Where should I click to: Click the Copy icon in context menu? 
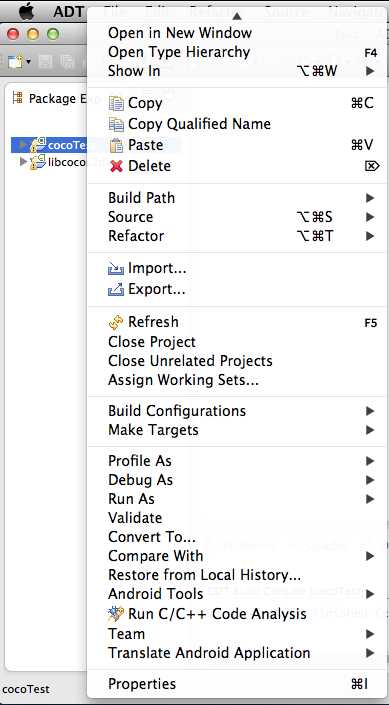[x=116, y=104]
